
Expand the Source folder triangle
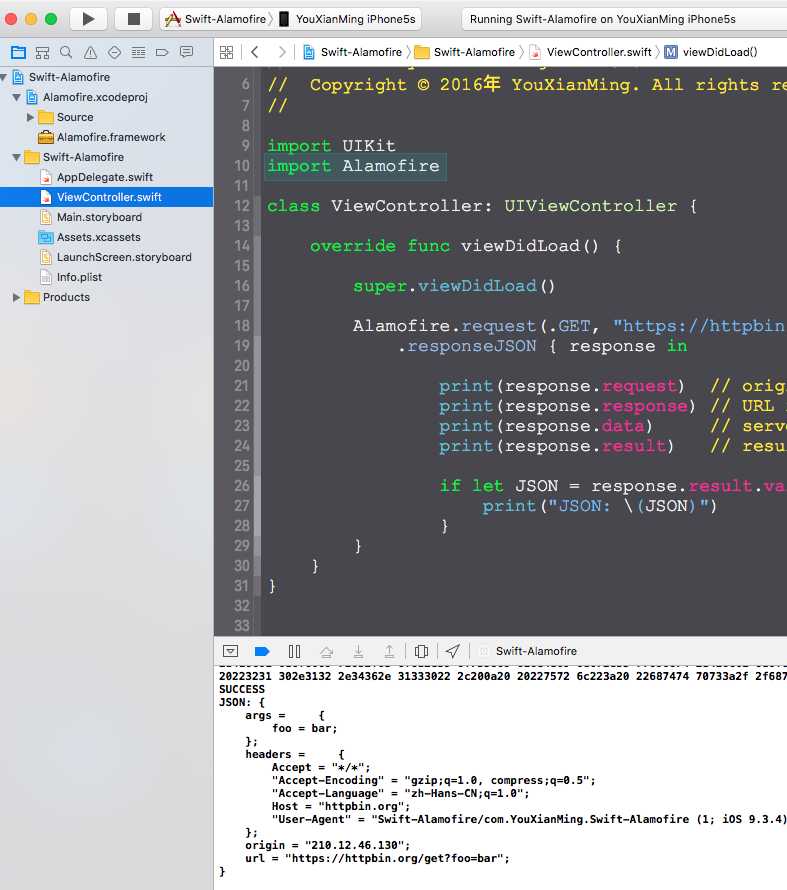click(x=30, y=117)
